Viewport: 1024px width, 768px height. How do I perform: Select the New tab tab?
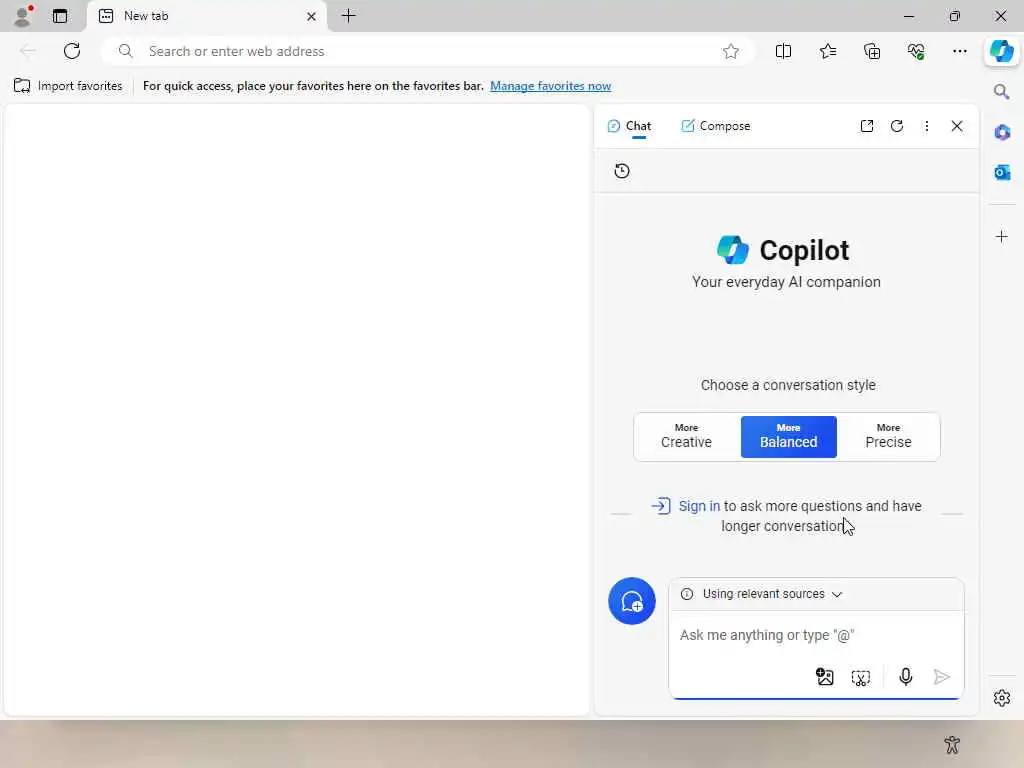206,16
